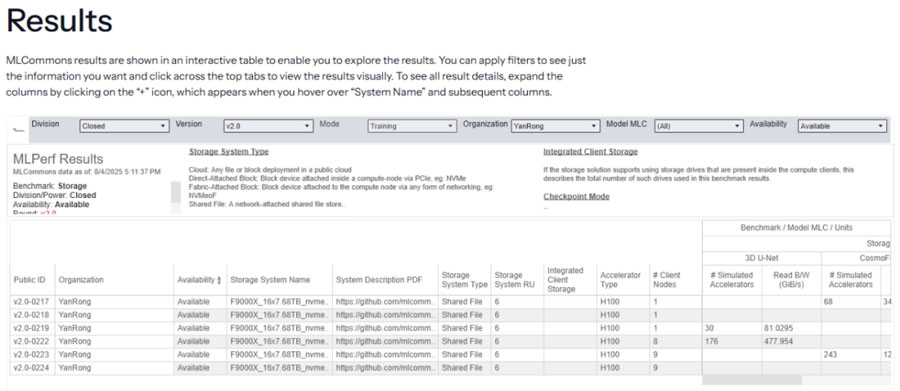Viewport: 900px width, 391px height.
Task: Click the 3D U-Net column group header
Action: click(762, 258)
